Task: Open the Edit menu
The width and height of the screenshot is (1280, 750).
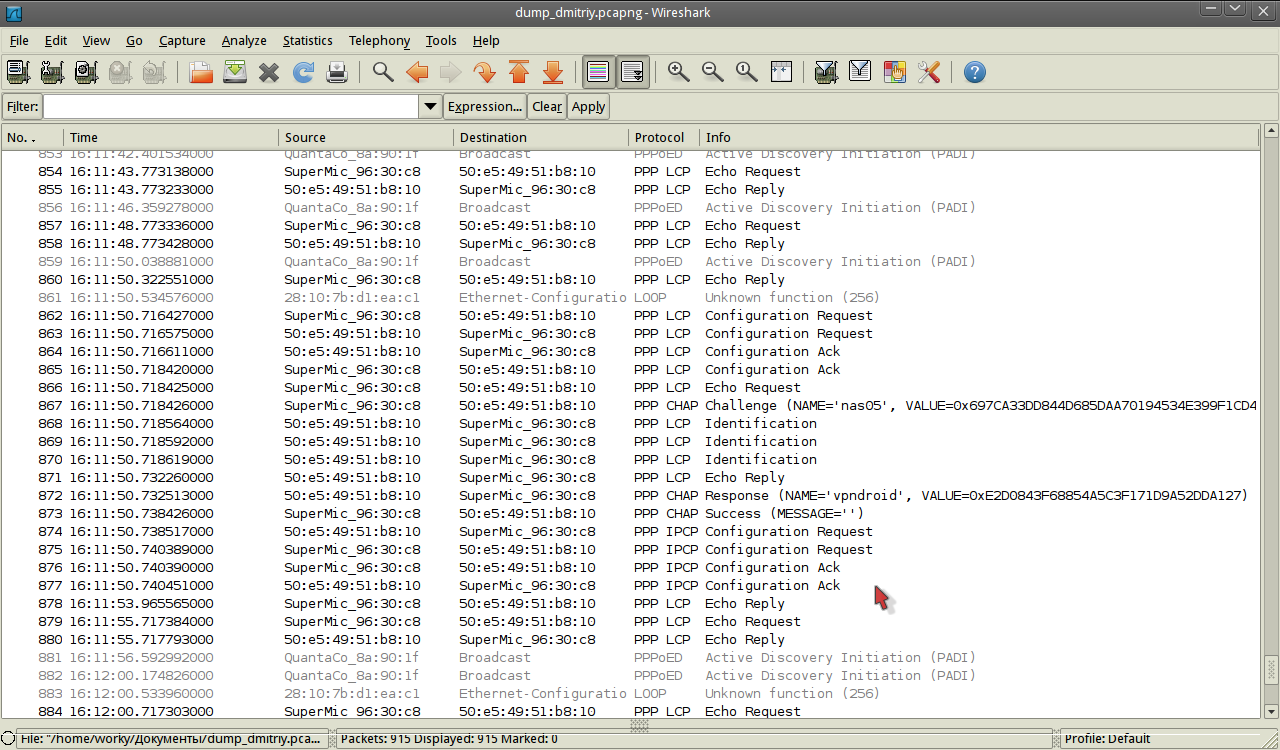Action: [56, 40]
